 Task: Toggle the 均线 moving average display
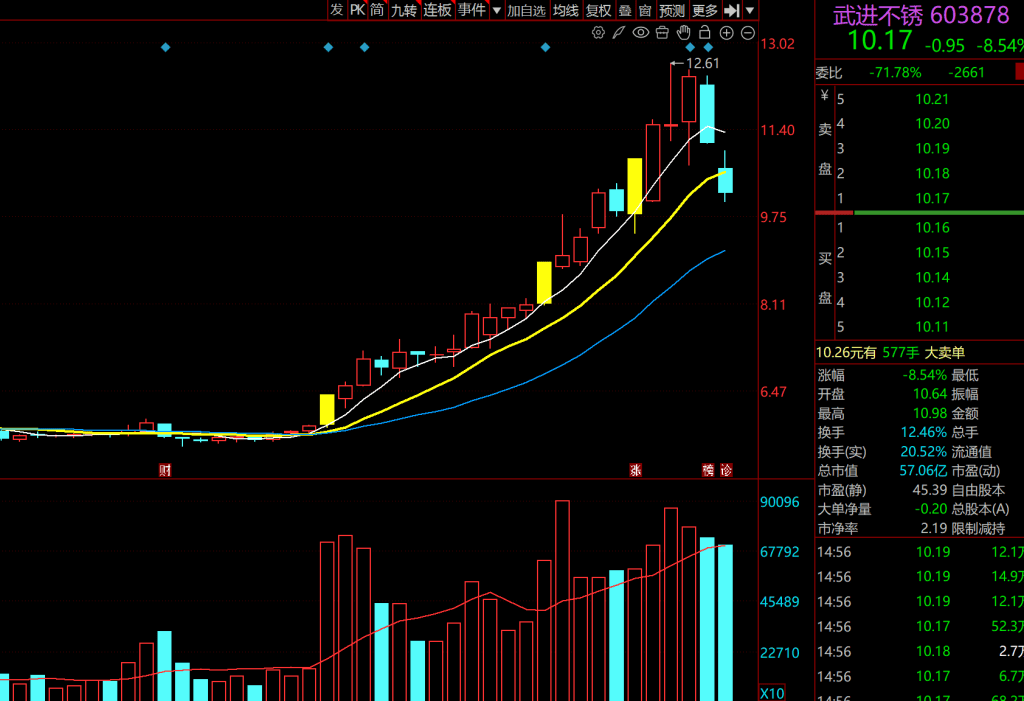coord(566,10)
